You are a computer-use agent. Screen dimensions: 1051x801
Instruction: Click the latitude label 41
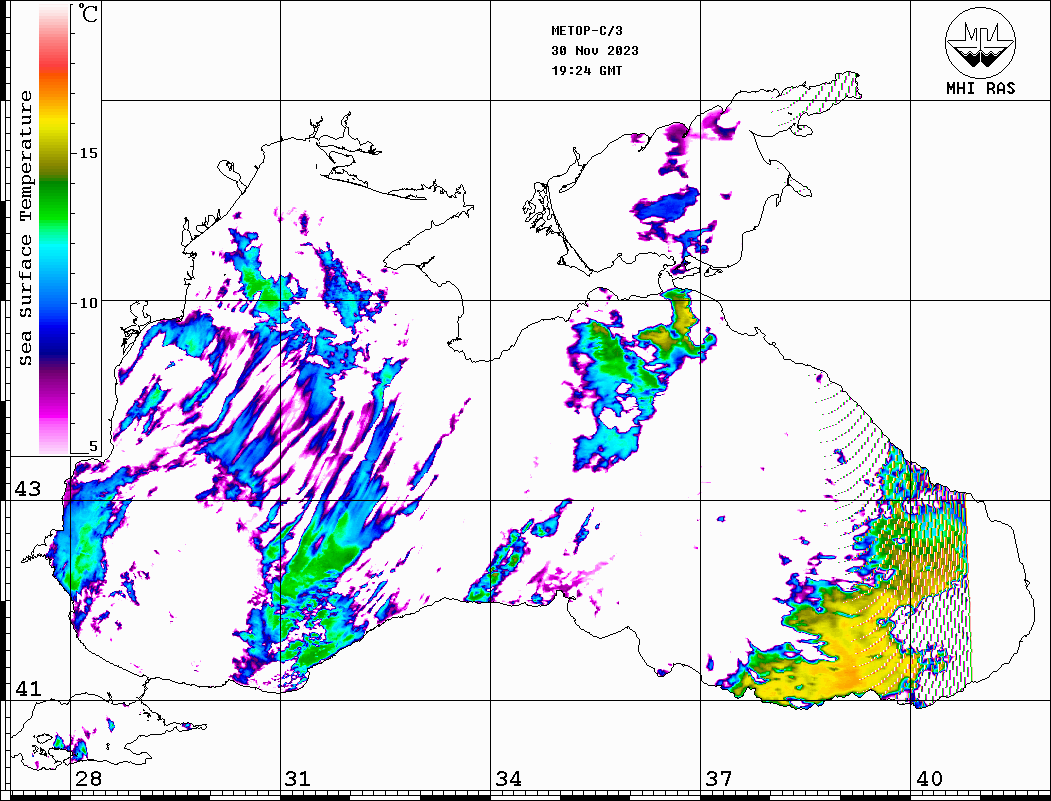(x=27, y=688)
